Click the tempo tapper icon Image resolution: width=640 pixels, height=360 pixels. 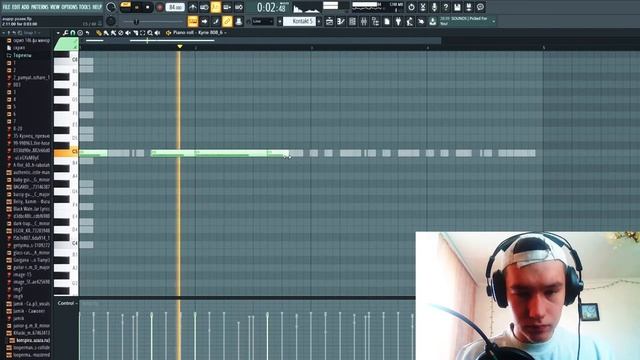point(410,21)
